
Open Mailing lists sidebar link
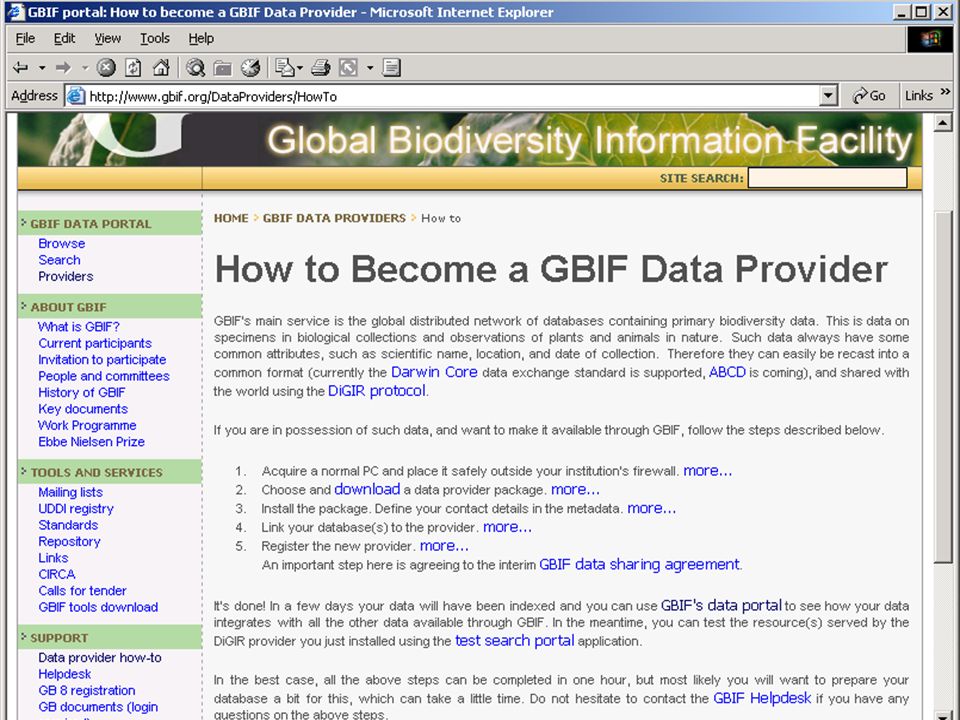tap(70, 492)
